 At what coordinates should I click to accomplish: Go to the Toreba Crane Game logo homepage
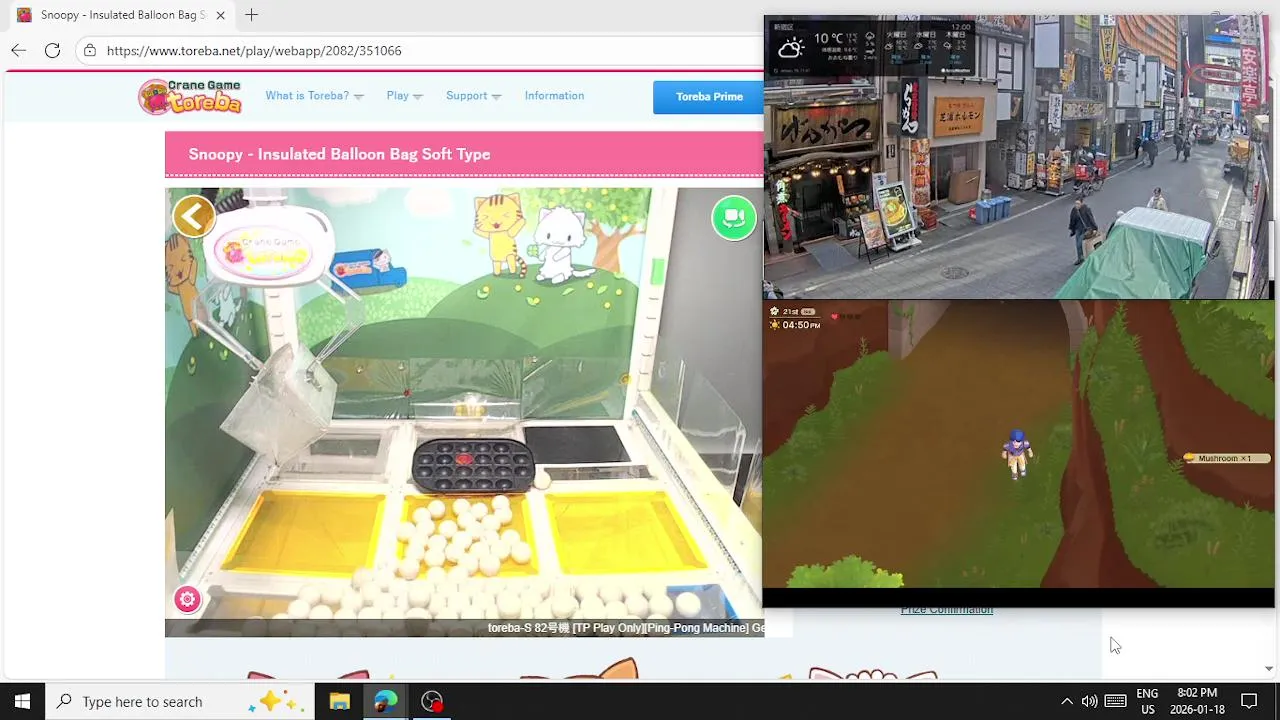[190, 96]
